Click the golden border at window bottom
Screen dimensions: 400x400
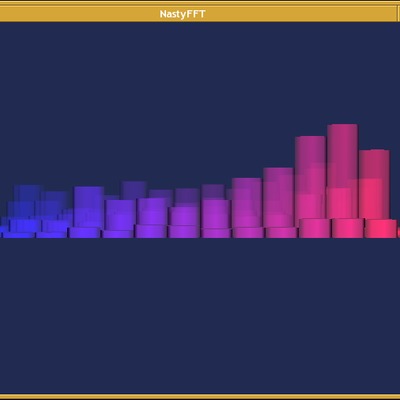coord(200,397)
